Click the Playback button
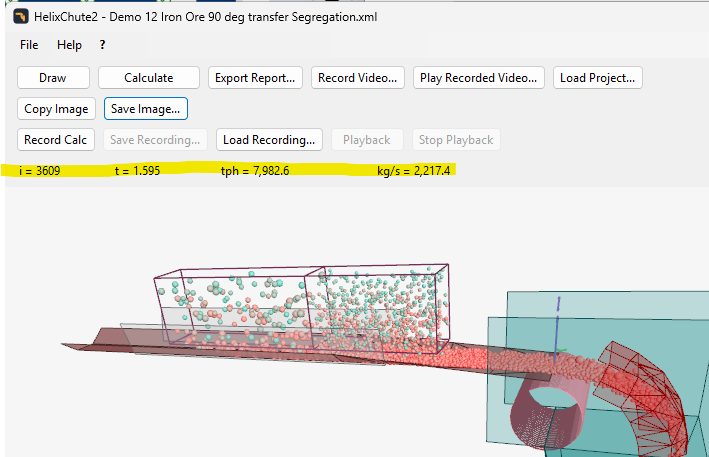Screen dimensions: 709x457 (x=367, y=140)
